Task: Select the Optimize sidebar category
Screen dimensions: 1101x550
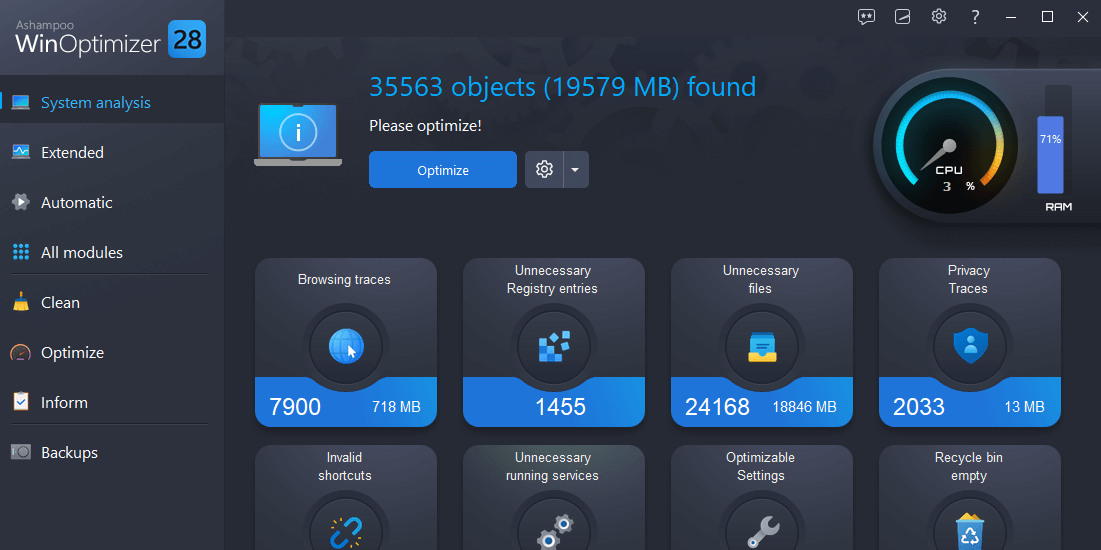Action: tap(112, 353)
